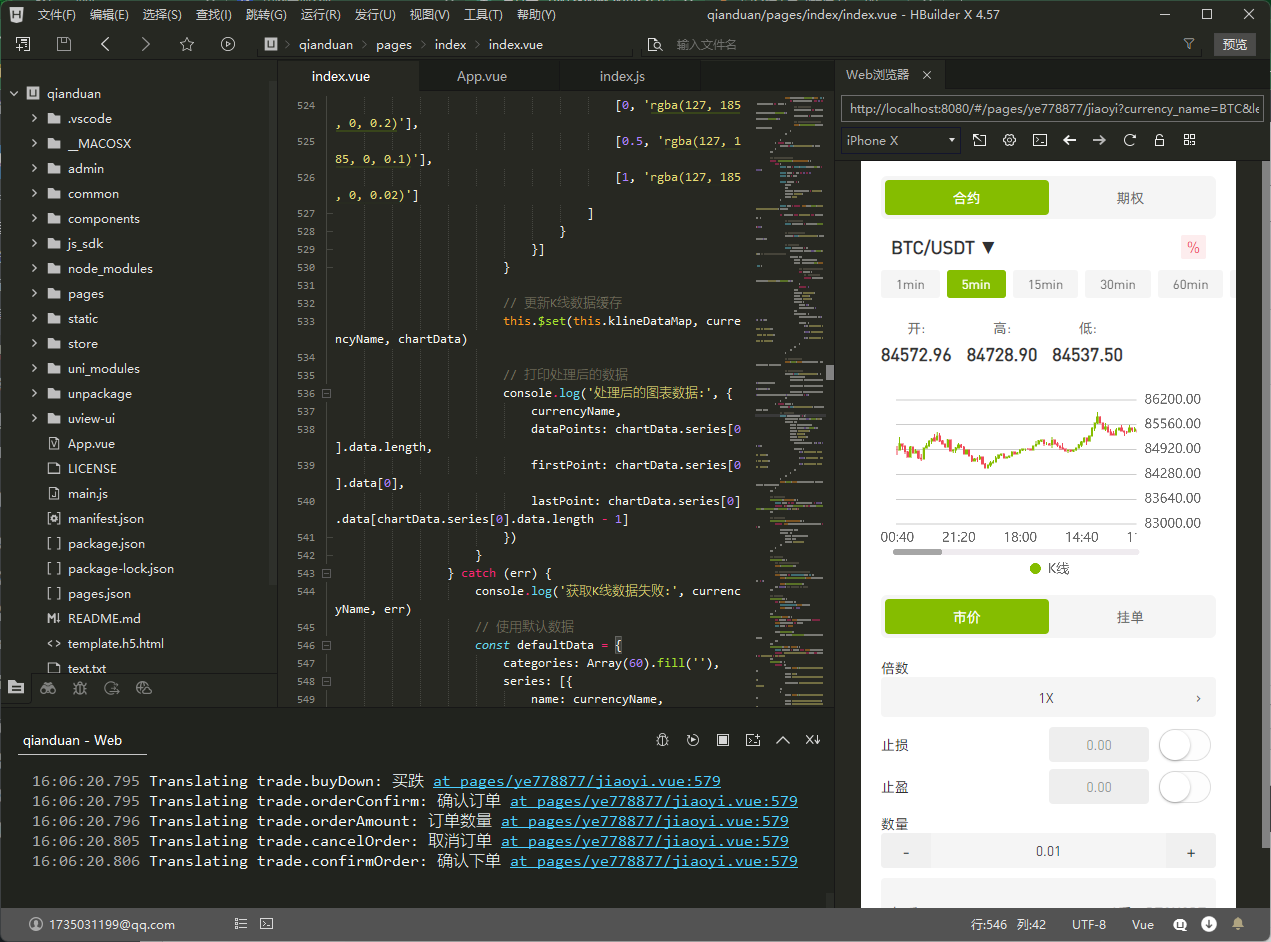This screenshot has height=942, width=1271.
Task: Select the 60min interval option
Action: point(1190,284)
